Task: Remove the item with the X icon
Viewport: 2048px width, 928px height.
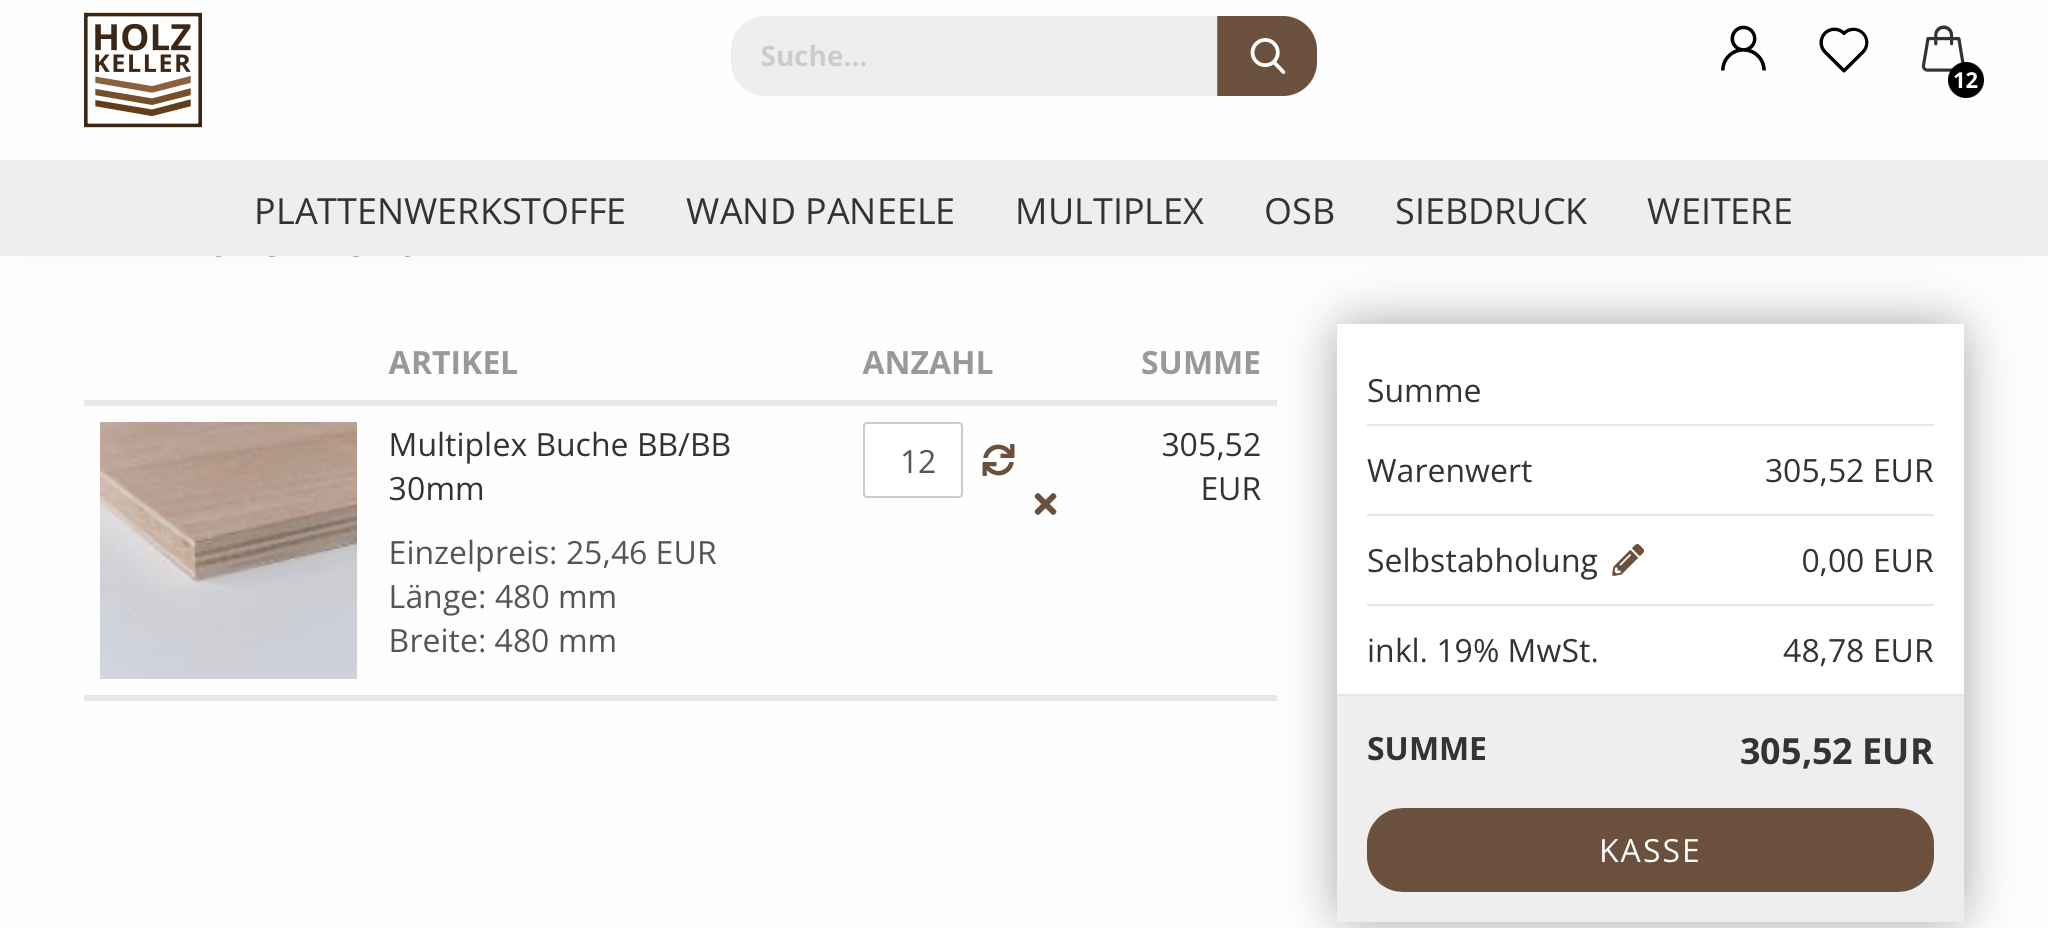Action: click(1045, 504)
